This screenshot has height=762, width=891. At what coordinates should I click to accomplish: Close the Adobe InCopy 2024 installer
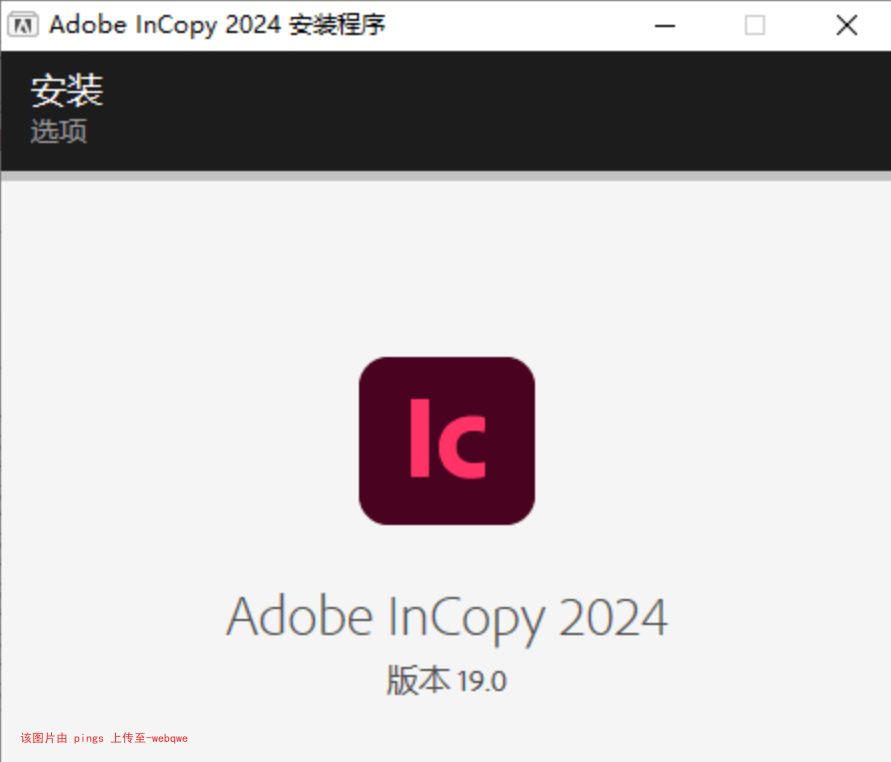coord(847,26)
